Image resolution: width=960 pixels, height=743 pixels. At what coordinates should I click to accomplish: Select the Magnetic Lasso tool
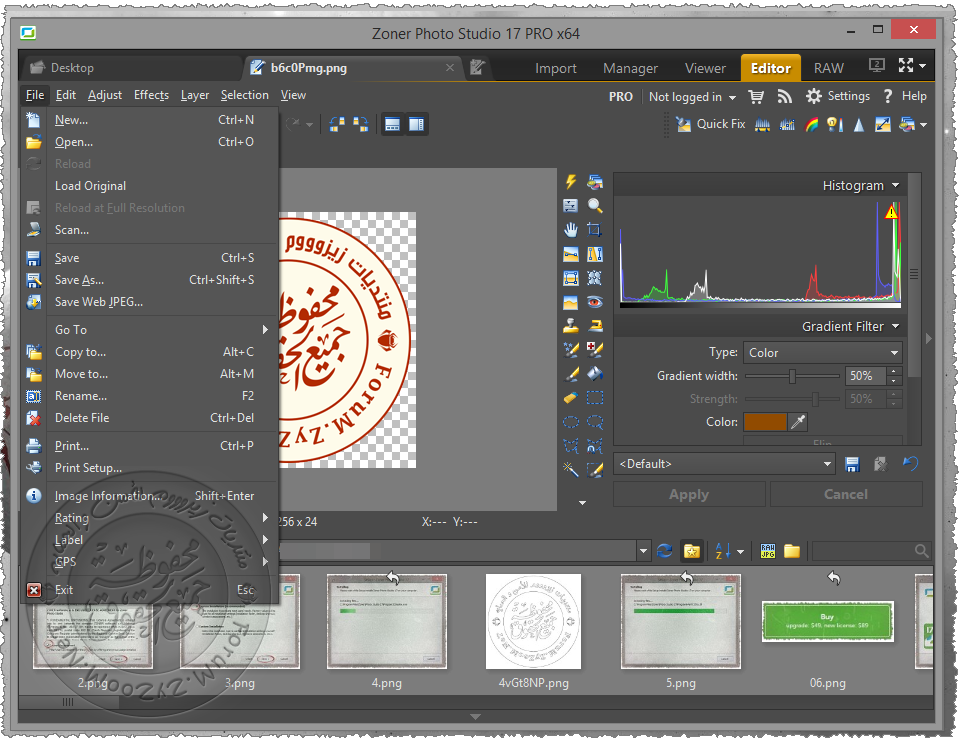(x=594, y=446)
